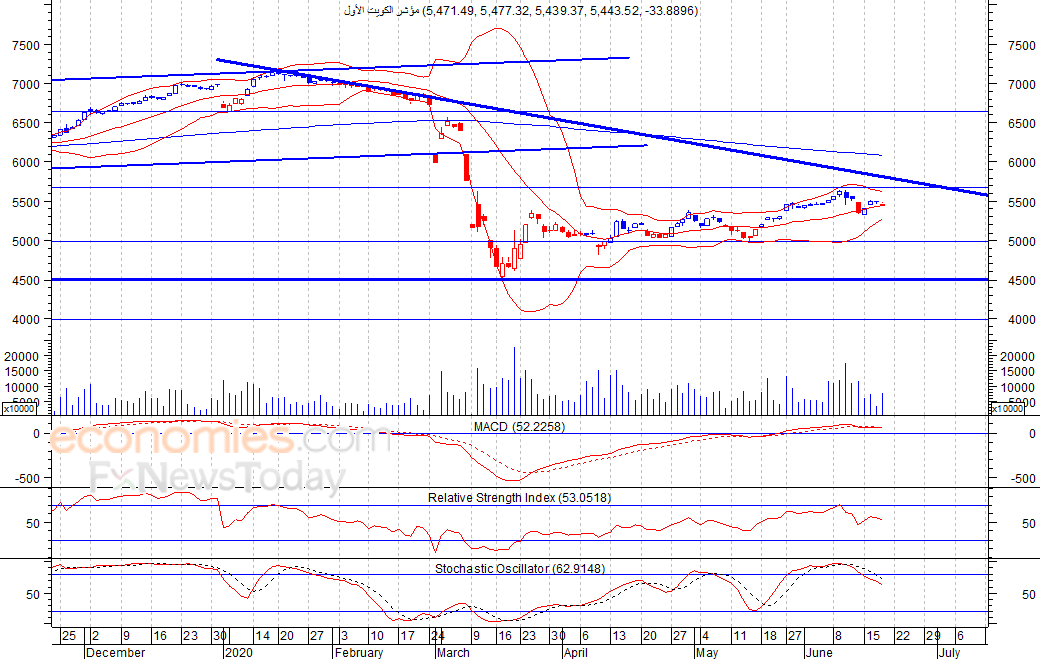
Task: Click 50 on the right Stochastic axis
Action: click(x=1029, y=595)
